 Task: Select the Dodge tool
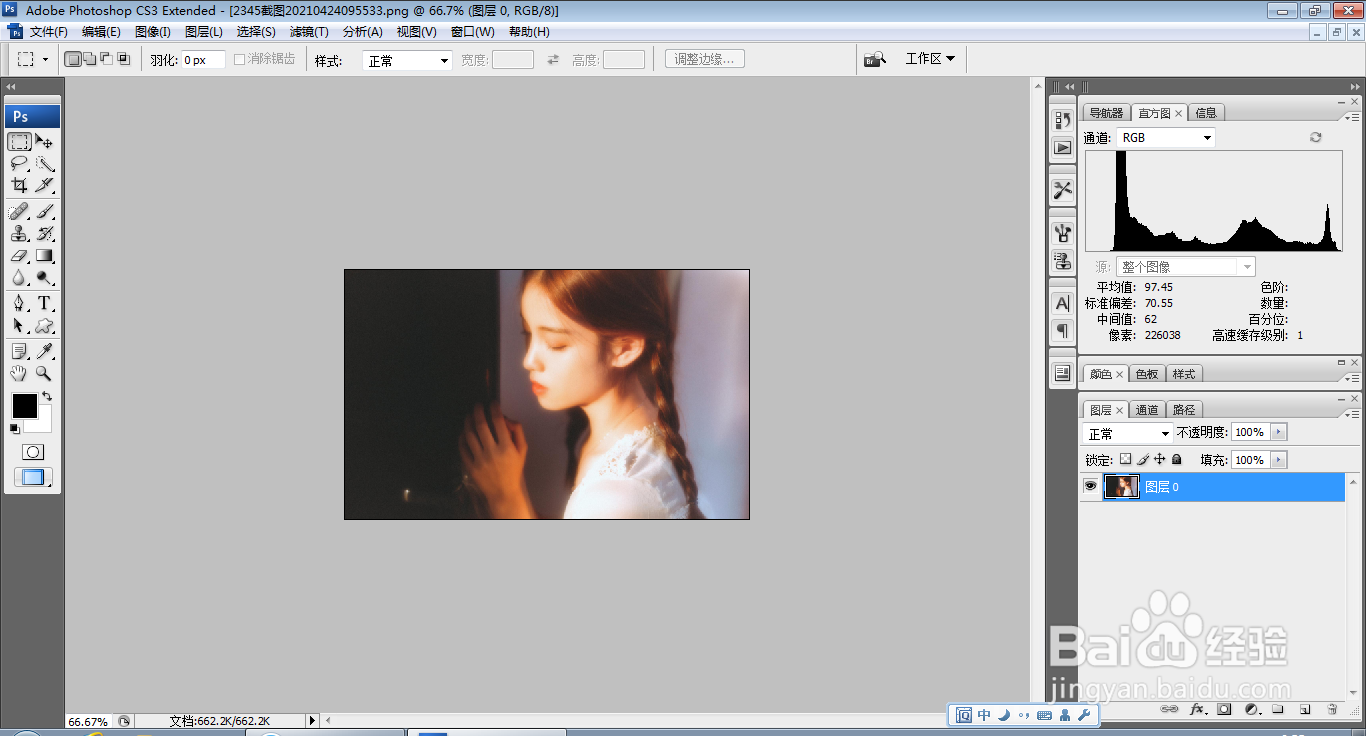(x=44, y=277)
